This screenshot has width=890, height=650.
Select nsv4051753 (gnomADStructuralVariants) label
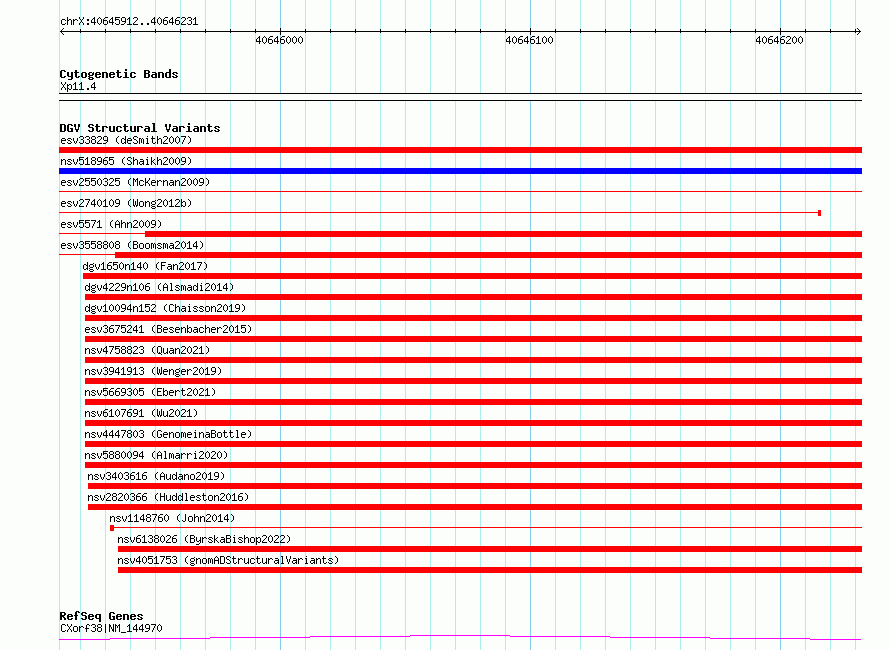click(228, 560)
